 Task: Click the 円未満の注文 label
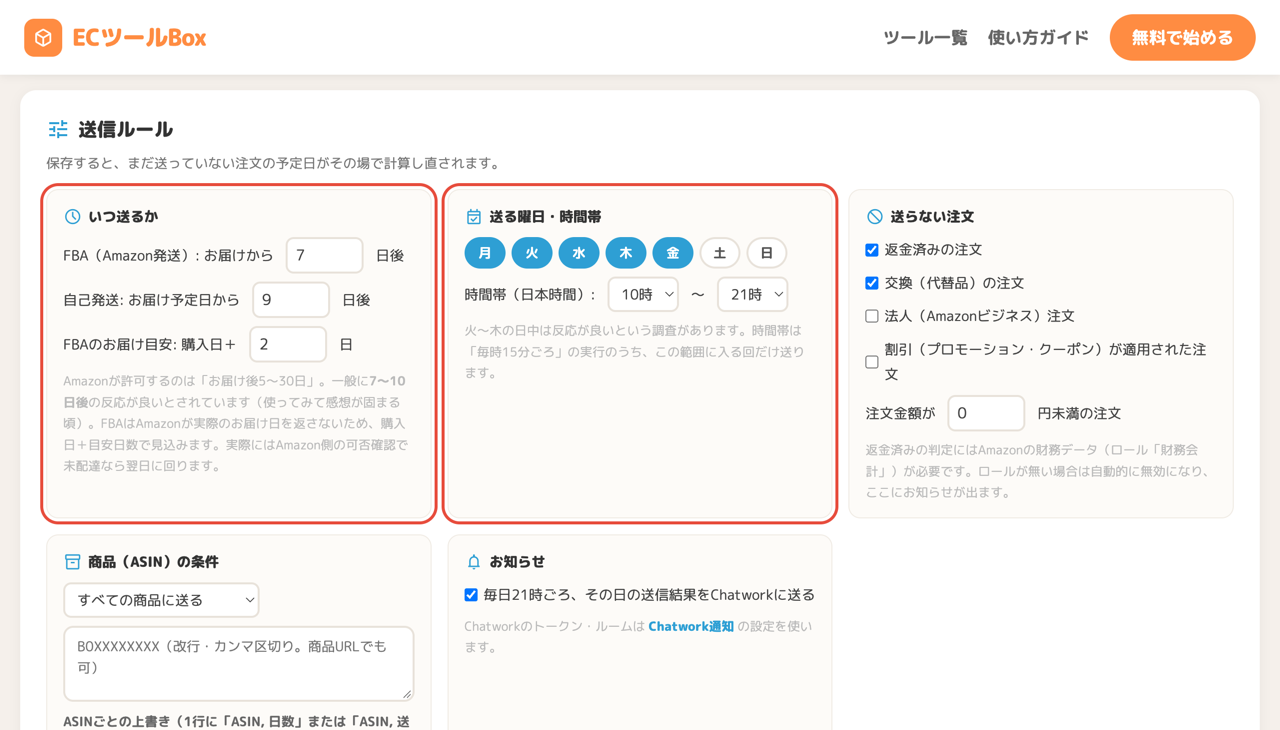click(1079, 413)
